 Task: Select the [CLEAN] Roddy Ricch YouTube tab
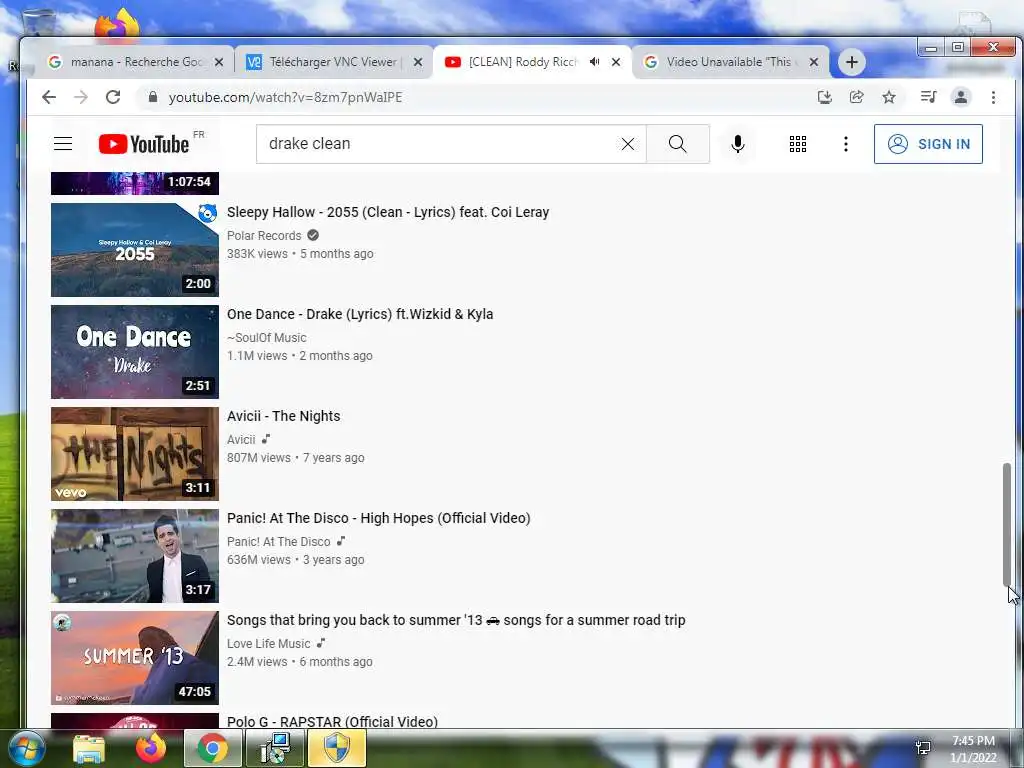522,62
